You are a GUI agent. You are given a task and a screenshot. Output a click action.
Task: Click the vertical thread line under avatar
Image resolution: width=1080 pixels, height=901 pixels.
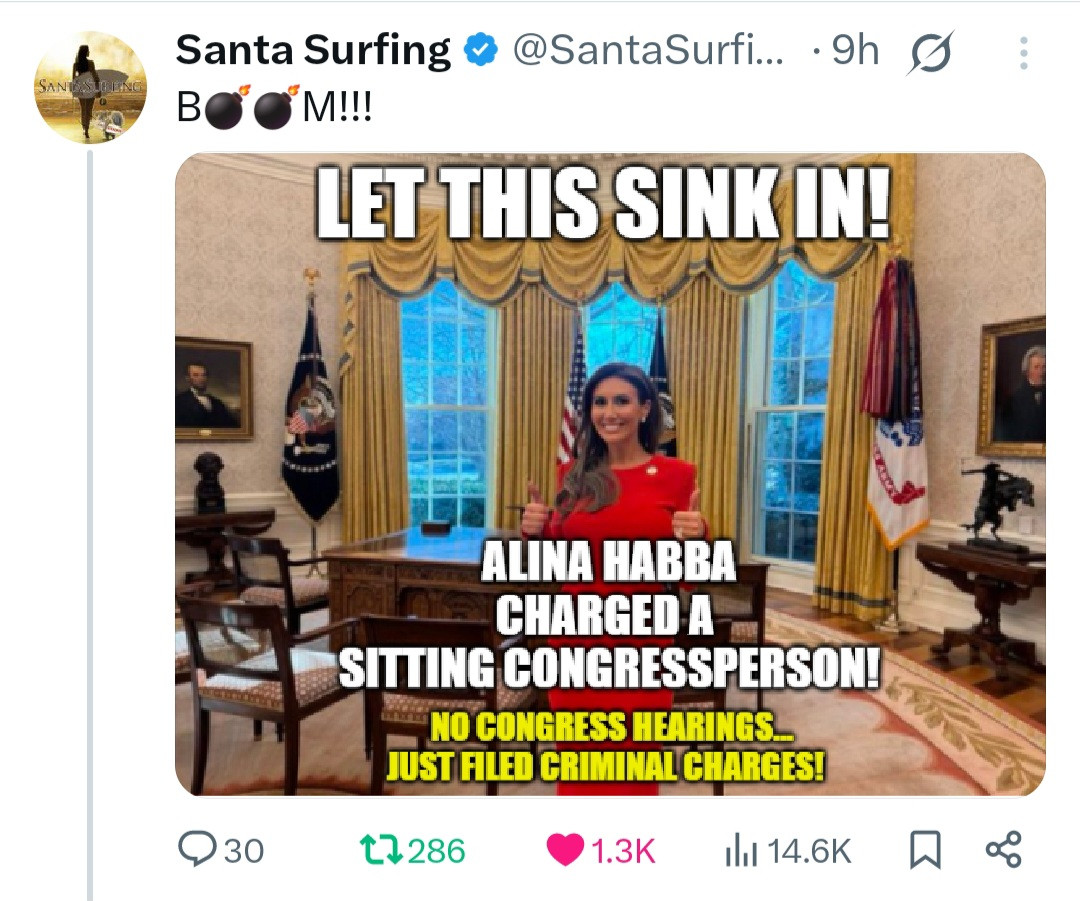90,526
